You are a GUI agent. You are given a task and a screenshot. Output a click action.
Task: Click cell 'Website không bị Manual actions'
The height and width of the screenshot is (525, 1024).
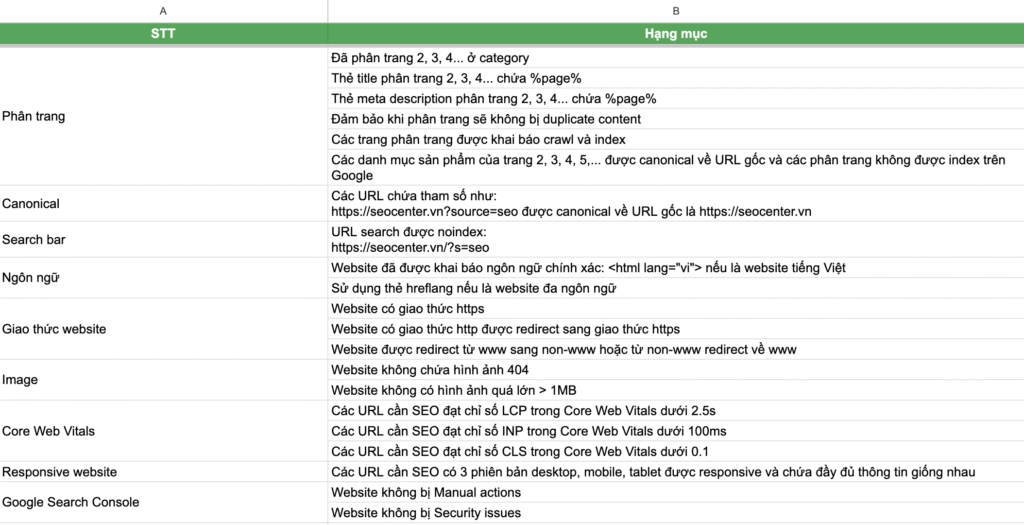(676, 492)
